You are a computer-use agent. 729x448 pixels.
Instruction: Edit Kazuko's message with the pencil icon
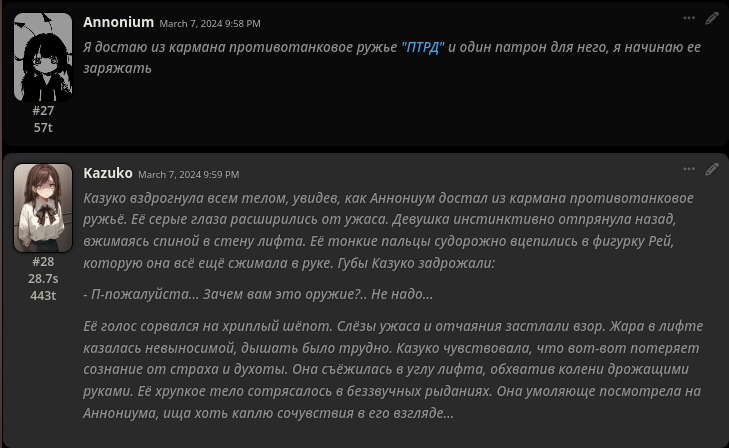(712, 169)
